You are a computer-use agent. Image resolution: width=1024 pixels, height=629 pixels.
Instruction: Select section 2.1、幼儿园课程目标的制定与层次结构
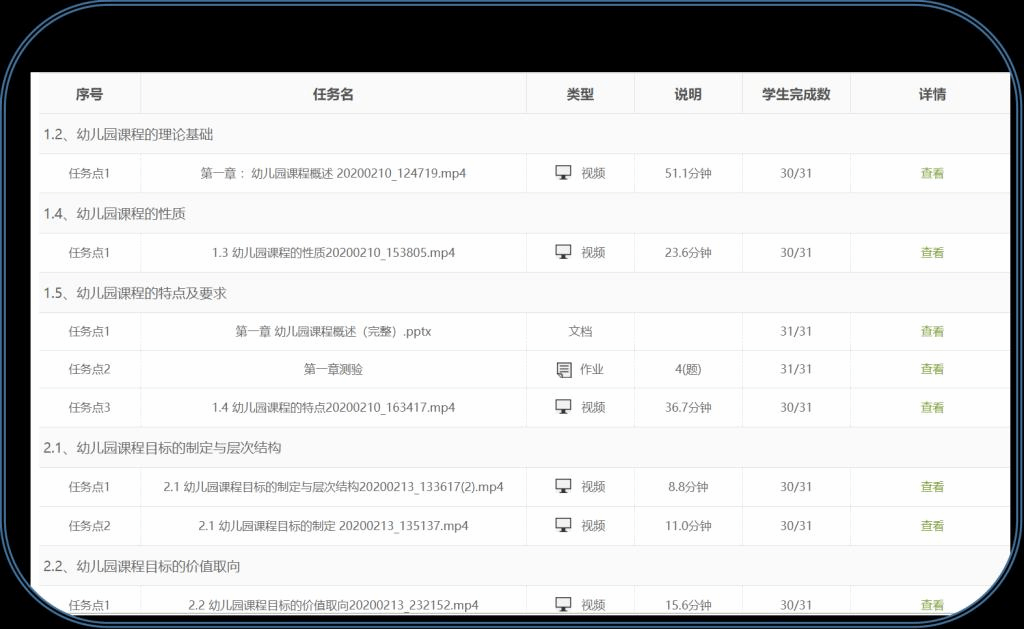[162, 447]
